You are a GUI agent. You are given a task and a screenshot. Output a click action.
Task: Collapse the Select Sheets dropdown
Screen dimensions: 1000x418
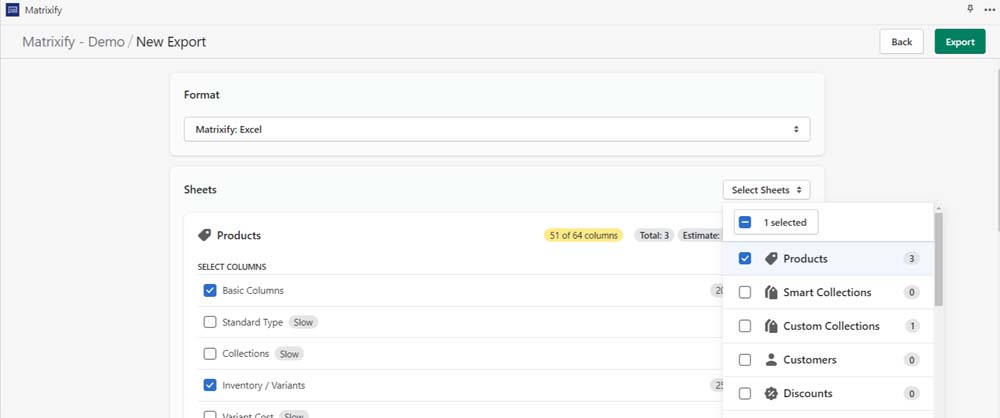point(767,190)
